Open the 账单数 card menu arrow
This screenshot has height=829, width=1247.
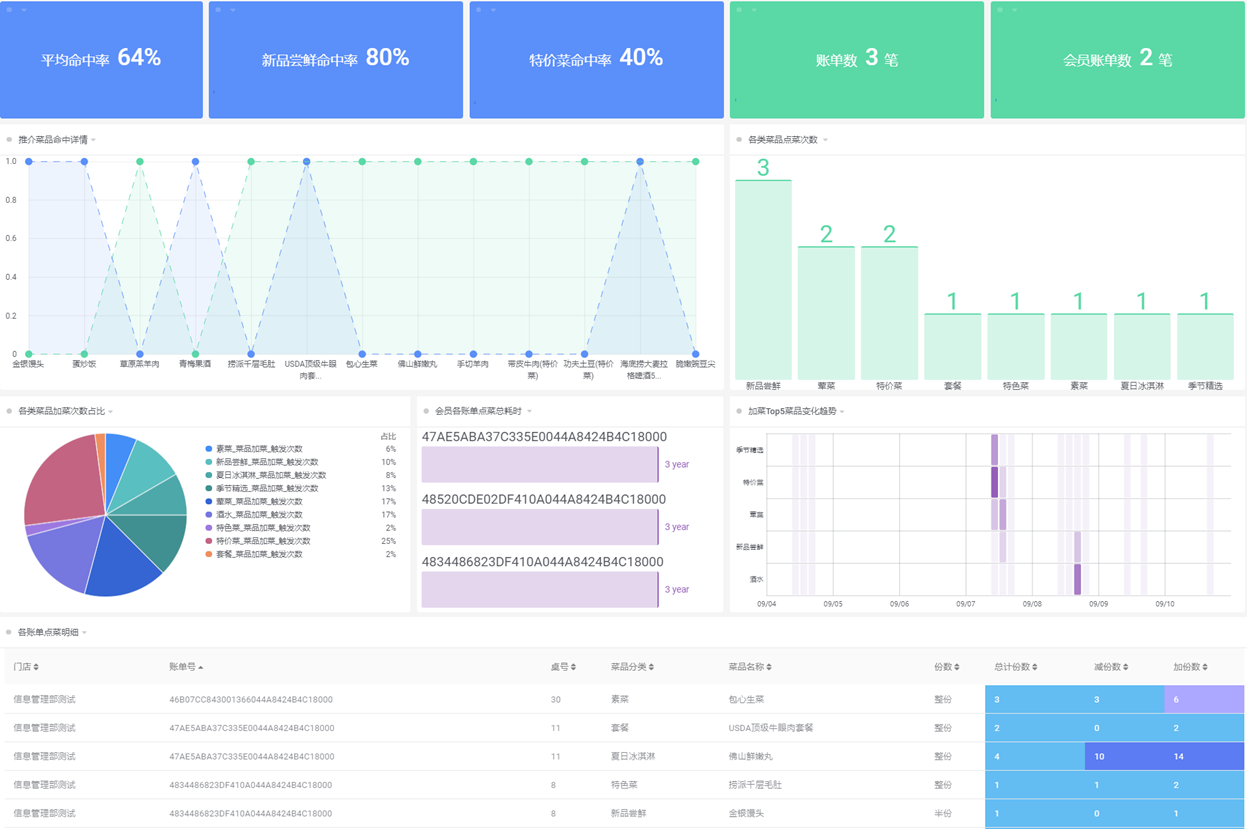click(753, 10)
